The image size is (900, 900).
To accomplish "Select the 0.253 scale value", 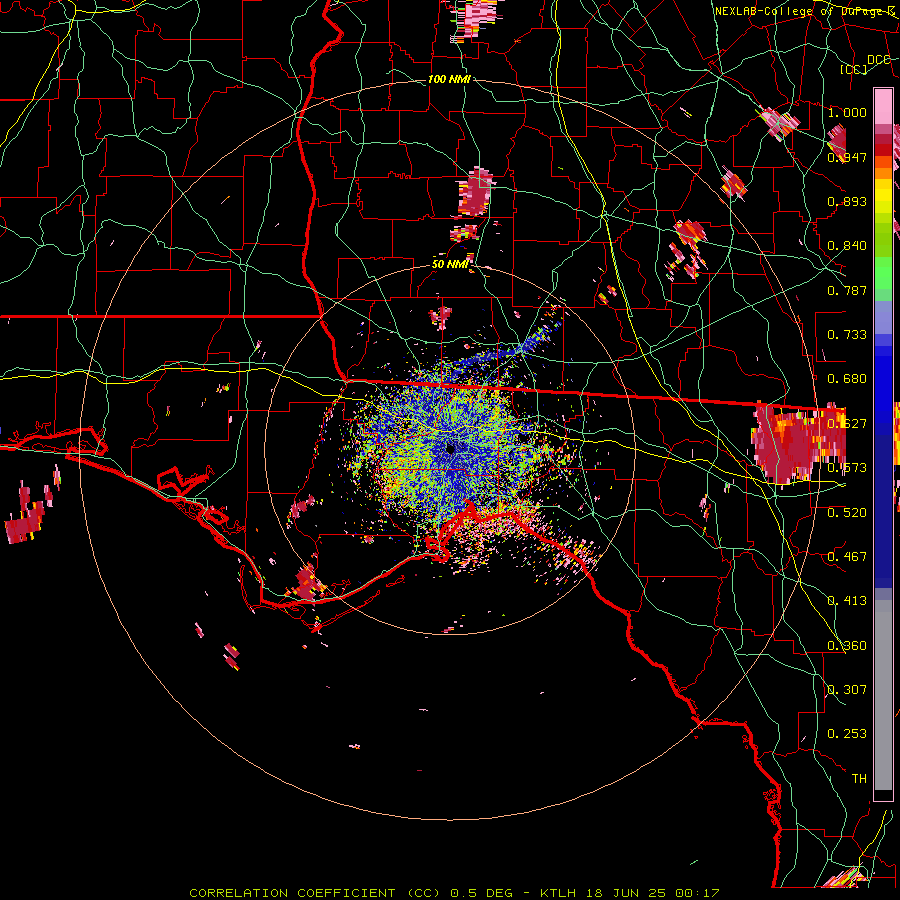I will pos(847,734).
